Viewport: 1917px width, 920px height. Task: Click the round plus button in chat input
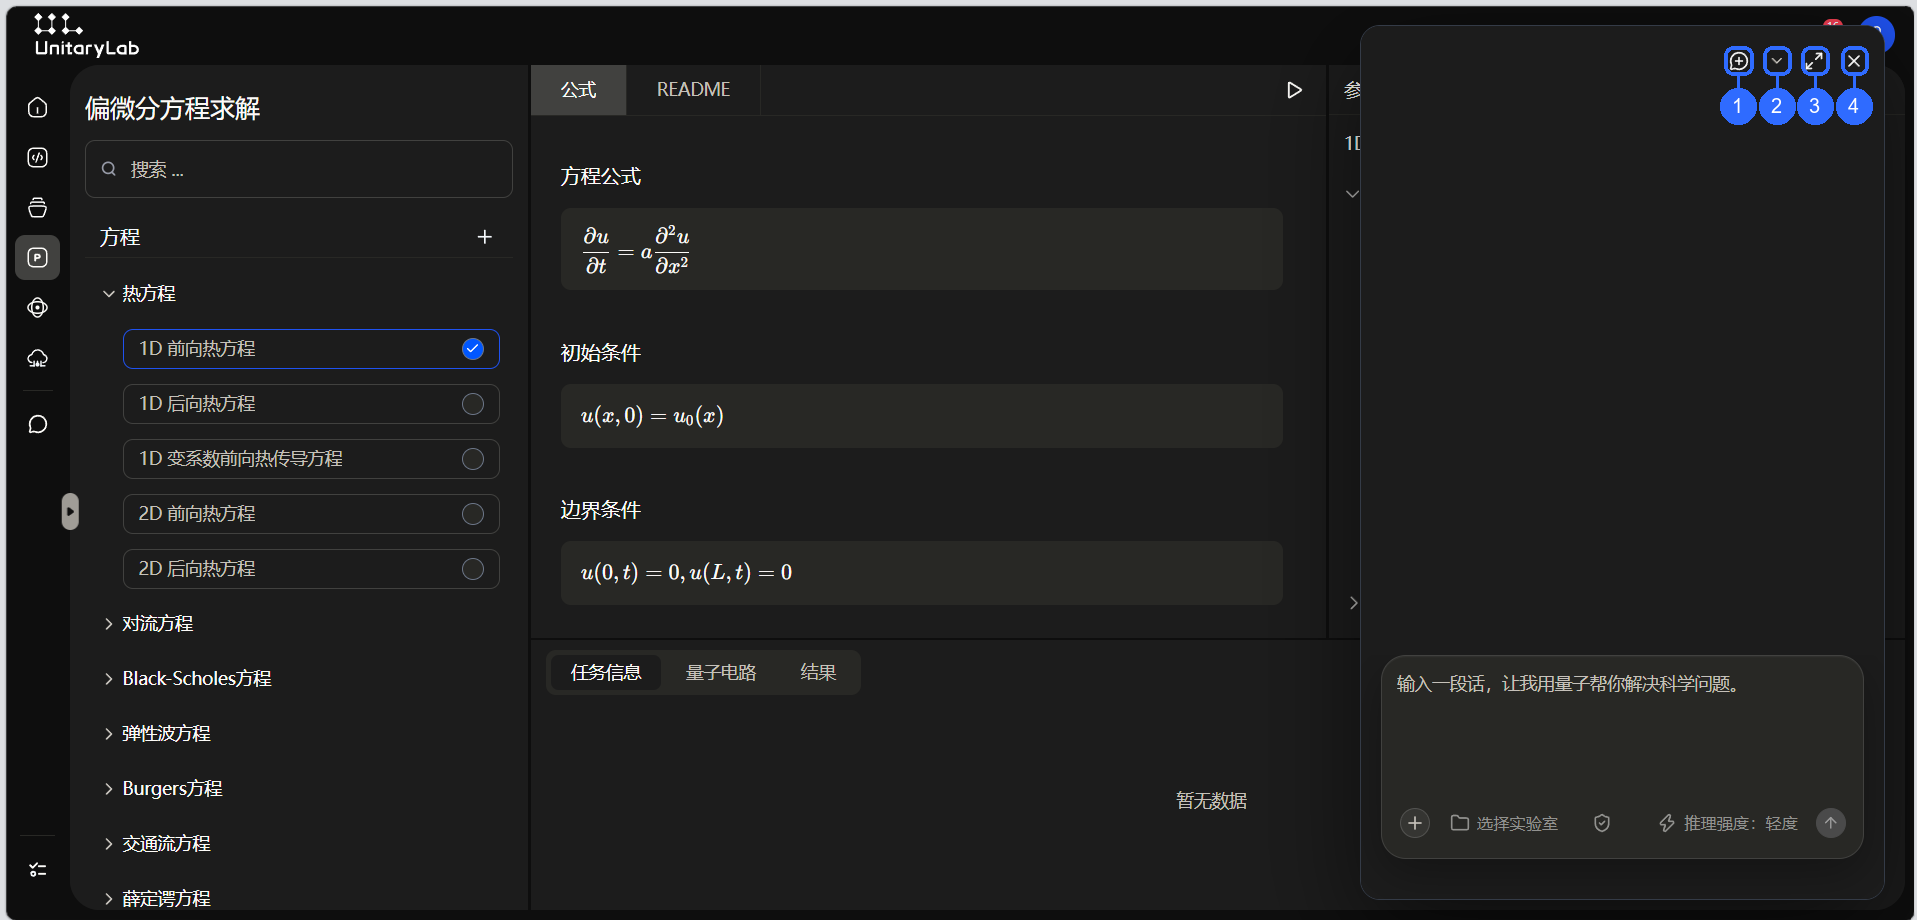tap(1415, 823)
